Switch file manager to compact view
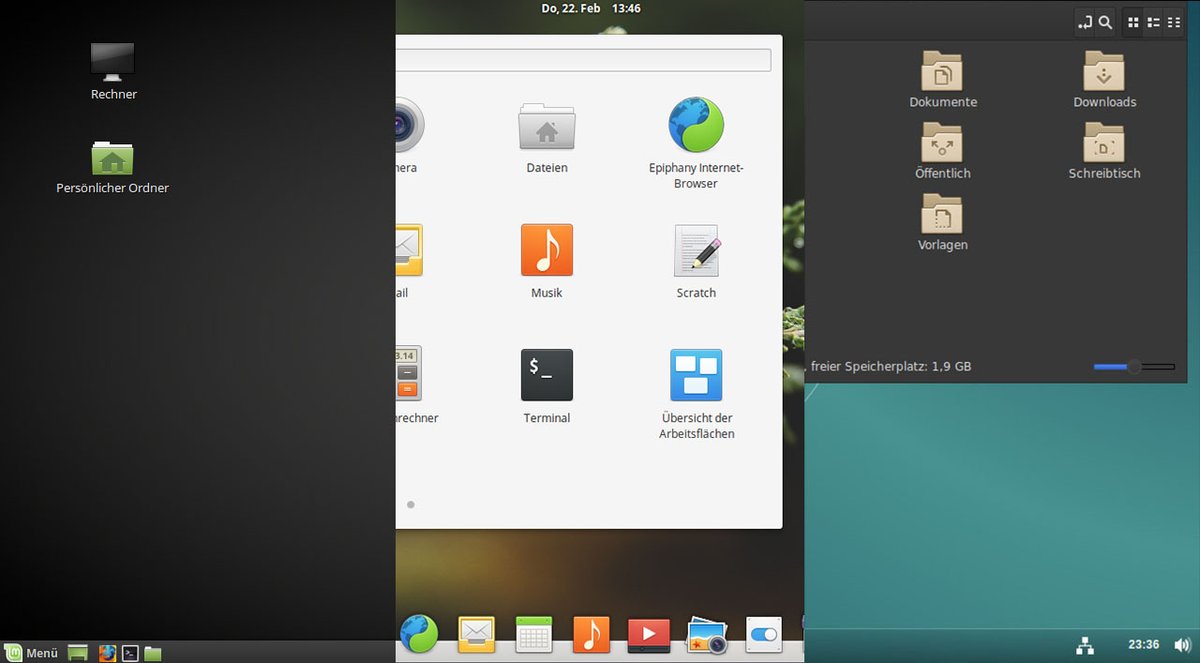This screenshot has width=1200, height=663. [x=1173, y=22]
